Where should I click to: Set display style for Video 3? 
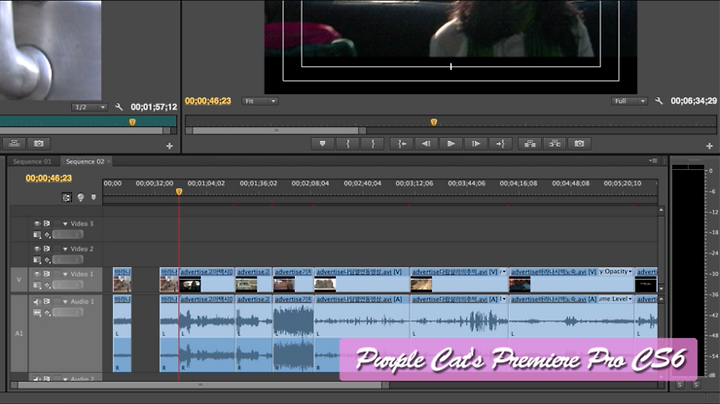tap(37, 235)
